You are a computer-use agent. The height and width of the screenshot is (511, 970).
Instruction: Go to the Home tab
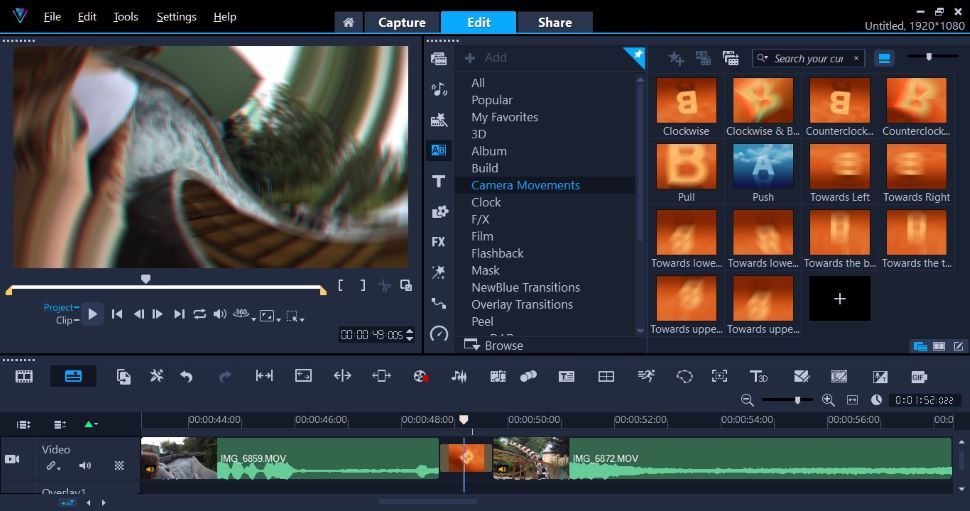(x=348, y=22)
